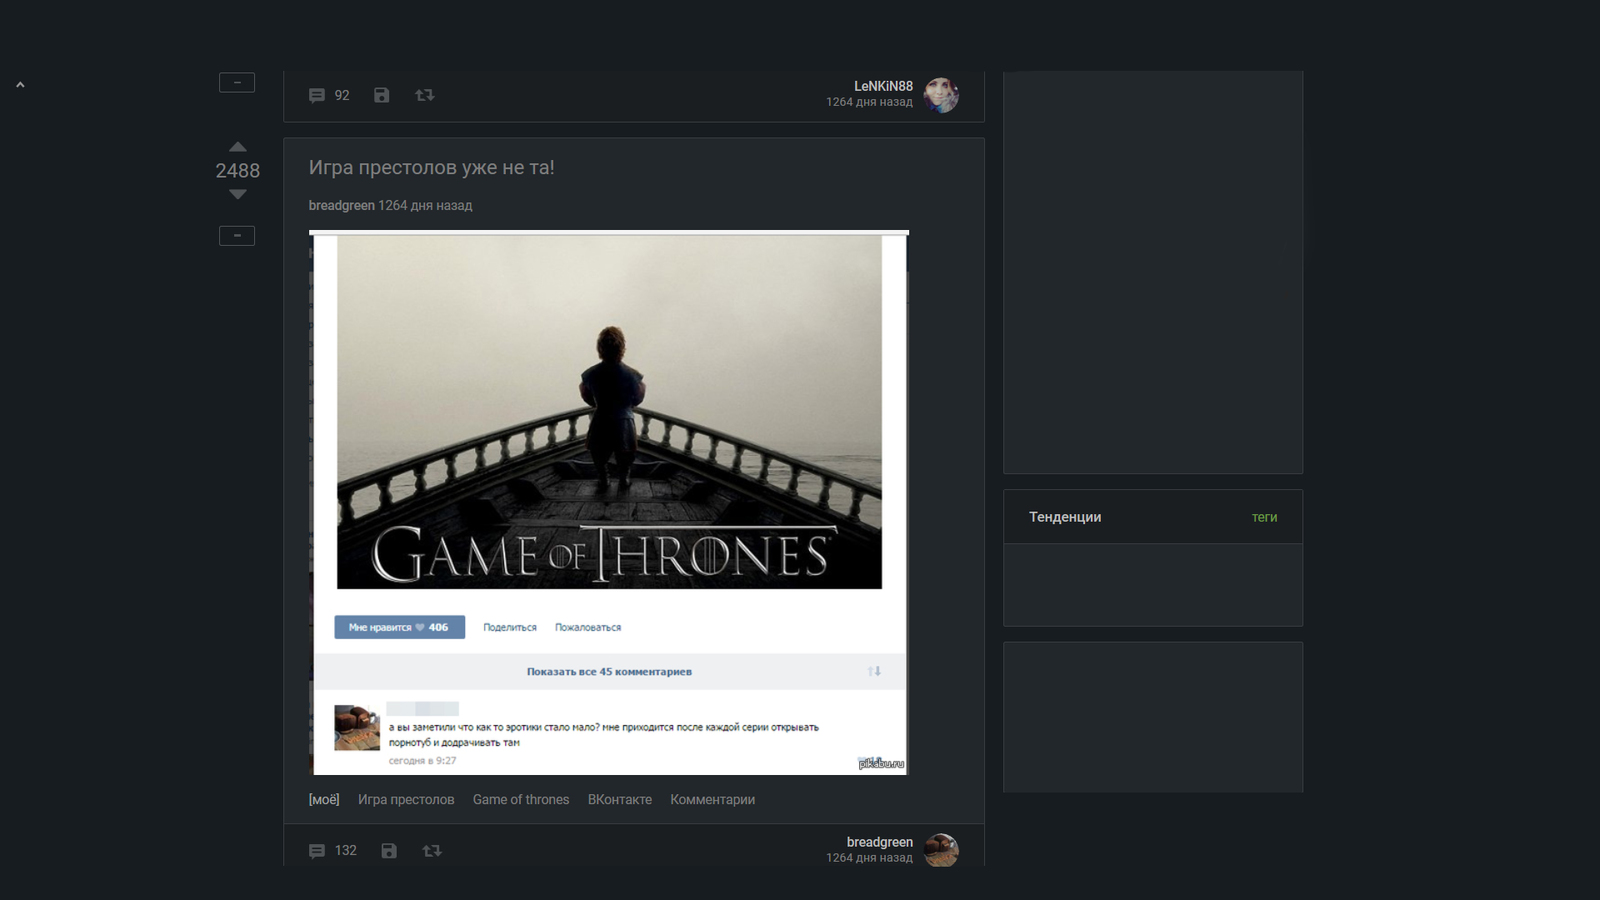Collapse the LeNKiN88 post with minus button

pyautogui.click(x=237, y=83)
